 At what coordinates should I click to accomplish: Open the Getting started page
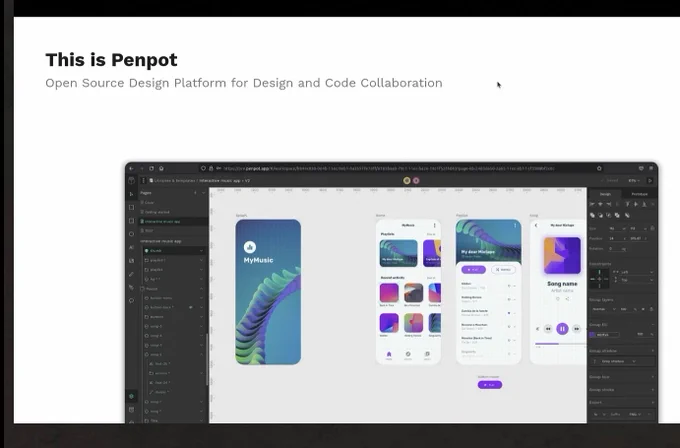[173, 212]
